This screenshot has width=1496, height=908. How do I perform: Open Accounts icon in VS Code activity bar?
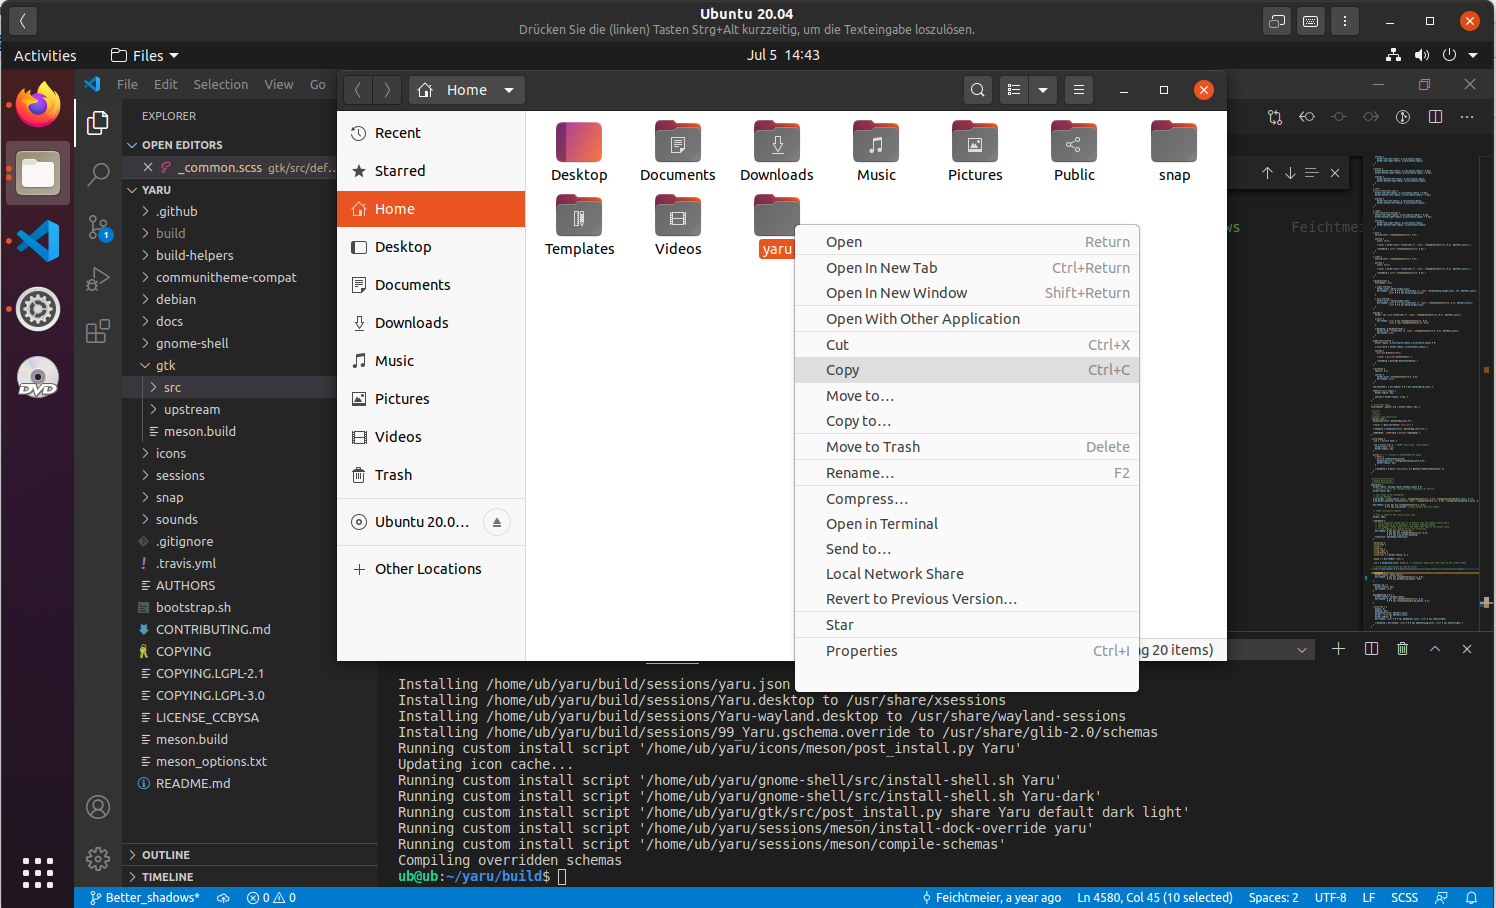(98, 807)
